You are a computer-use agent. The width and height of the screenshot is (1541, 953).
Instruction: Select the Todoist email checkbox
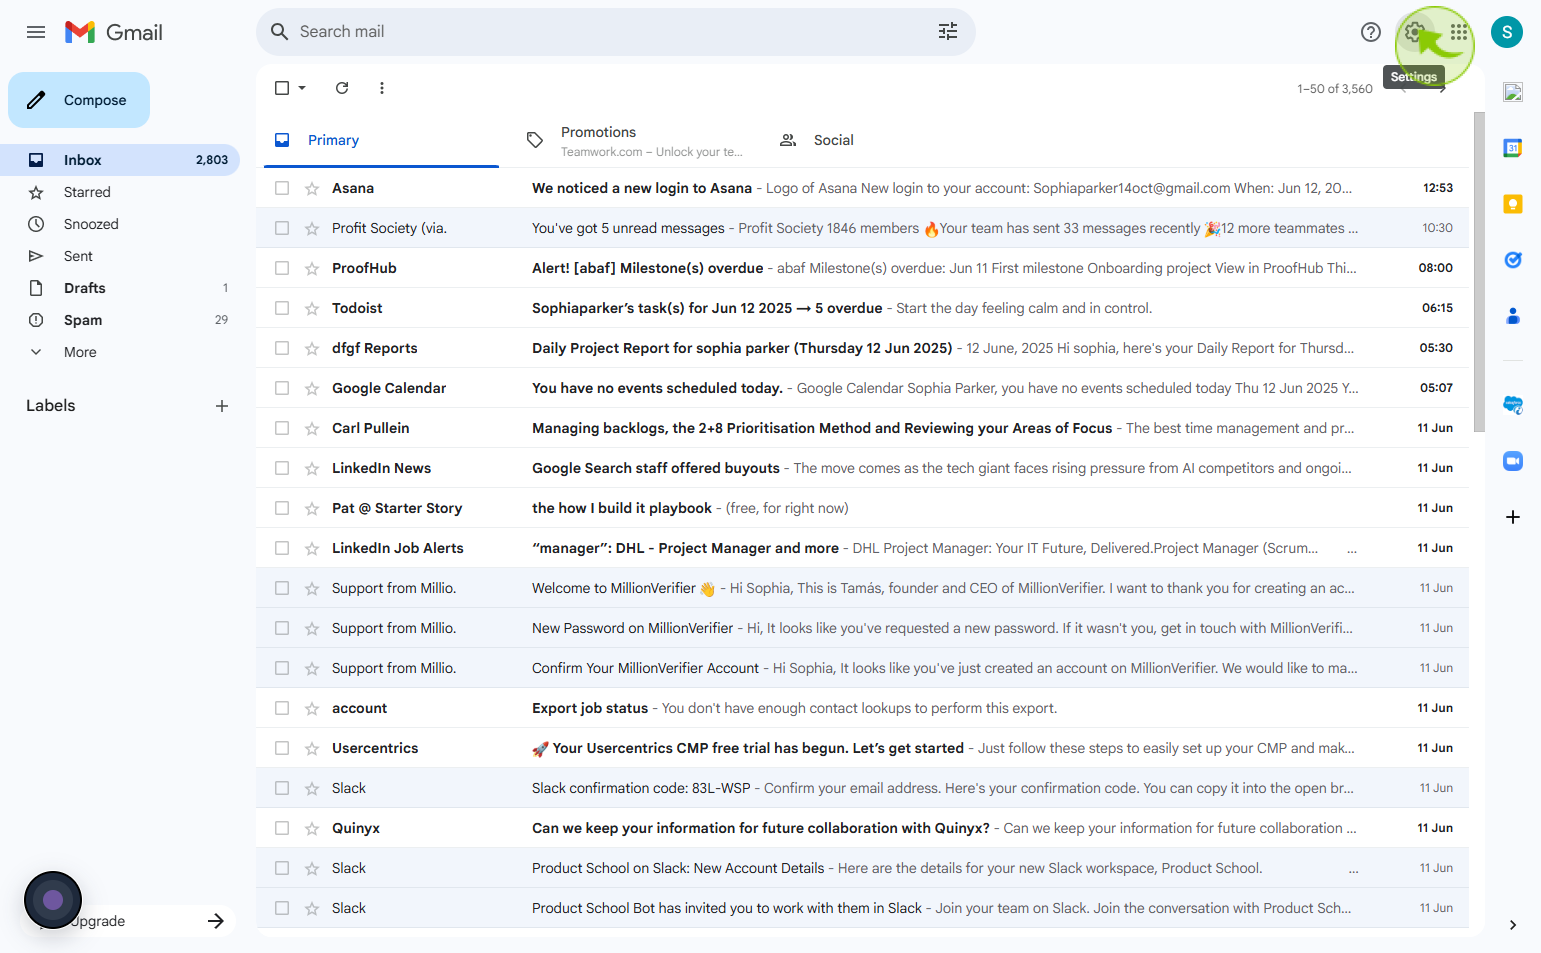tap(282, 308)
